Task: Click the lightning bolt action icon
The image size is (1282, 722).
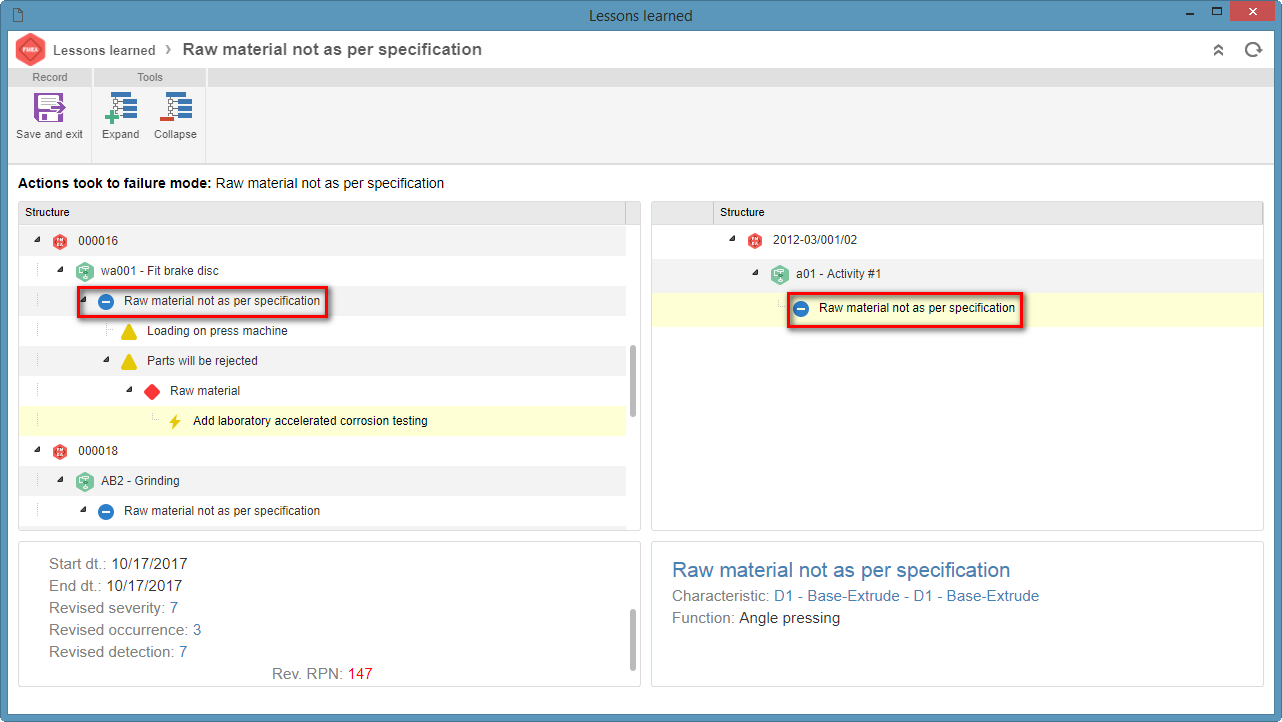Action: (x=175, y=421)
